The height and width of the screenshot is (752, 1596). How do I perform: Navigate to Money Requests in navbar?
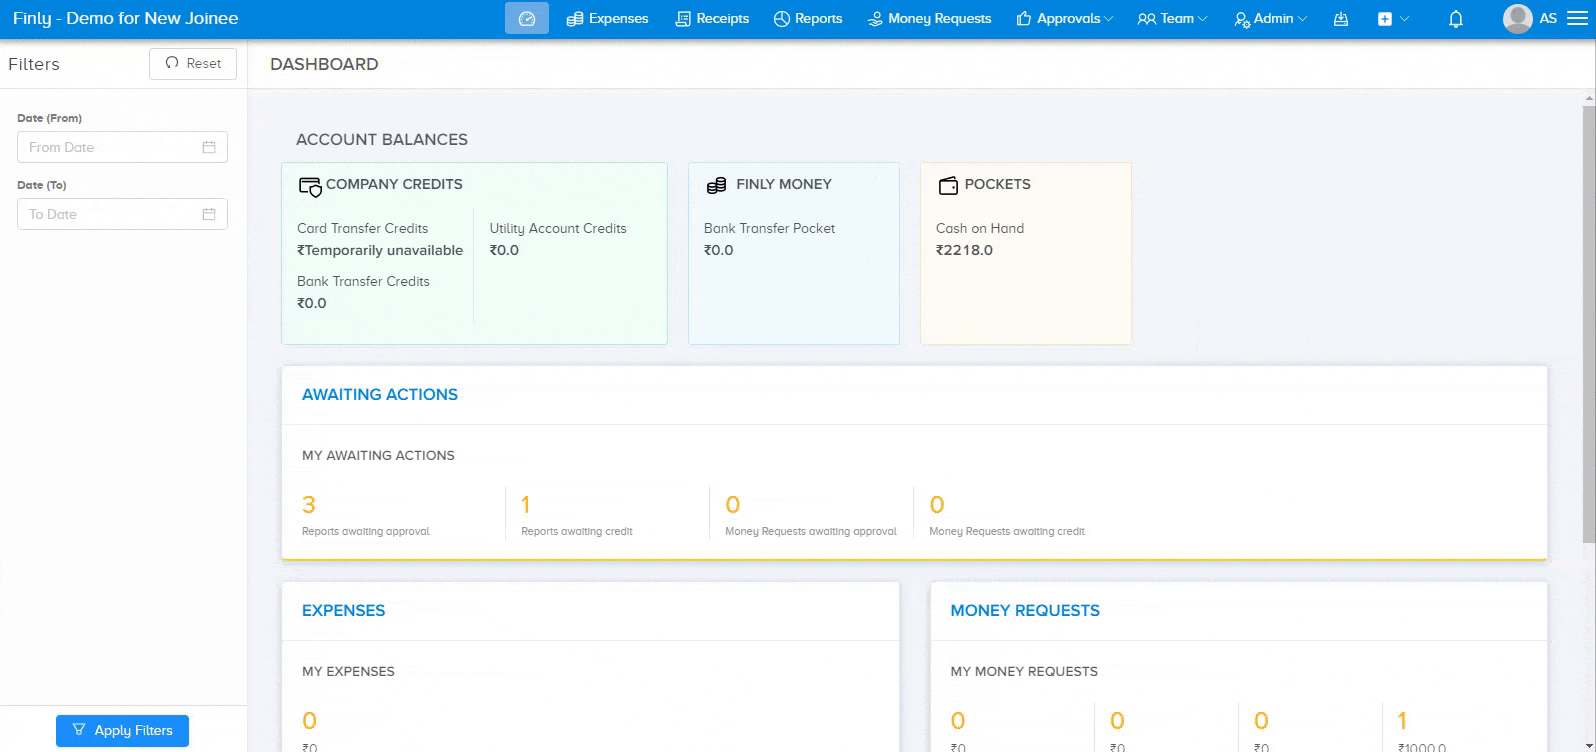pos(929,19)
